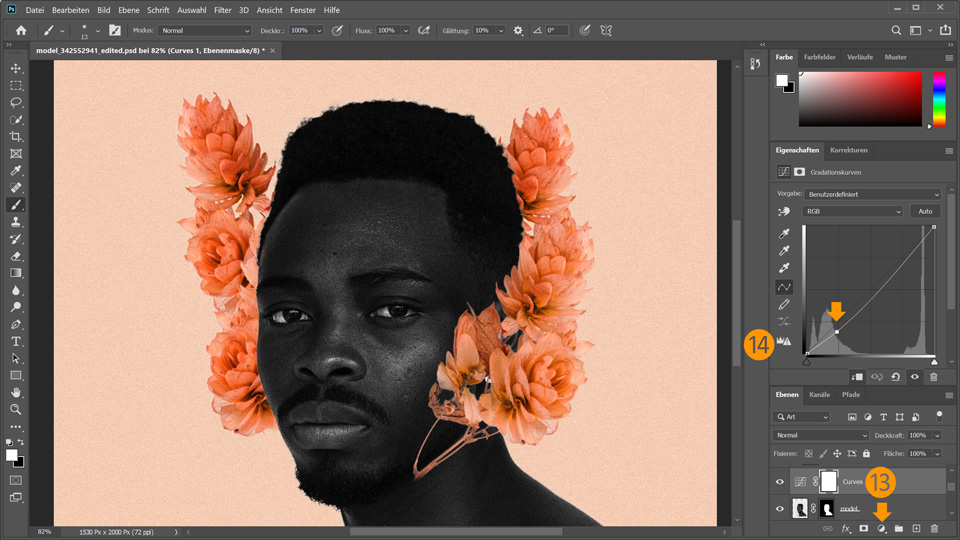Click the delete layer trash icon
The height and width of the screenshot is (540, 960).
click(934, 528)
